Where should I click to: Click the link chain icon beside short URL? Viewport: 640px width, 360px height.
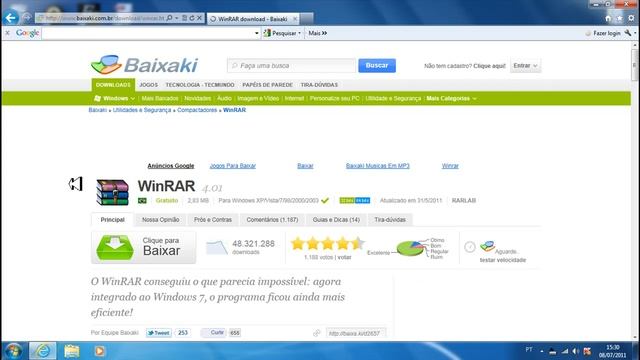317,333
